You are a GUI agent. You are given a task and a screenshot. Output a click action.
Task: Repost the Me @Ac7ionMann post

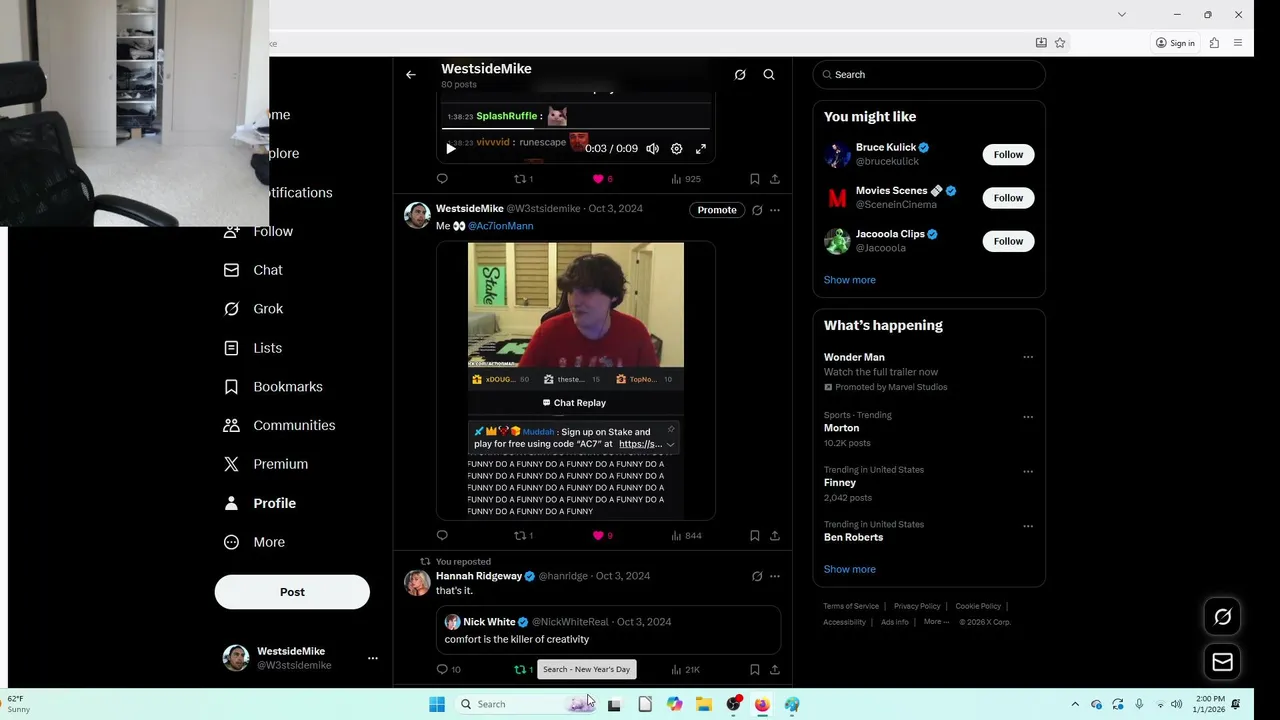pos(523,536)
